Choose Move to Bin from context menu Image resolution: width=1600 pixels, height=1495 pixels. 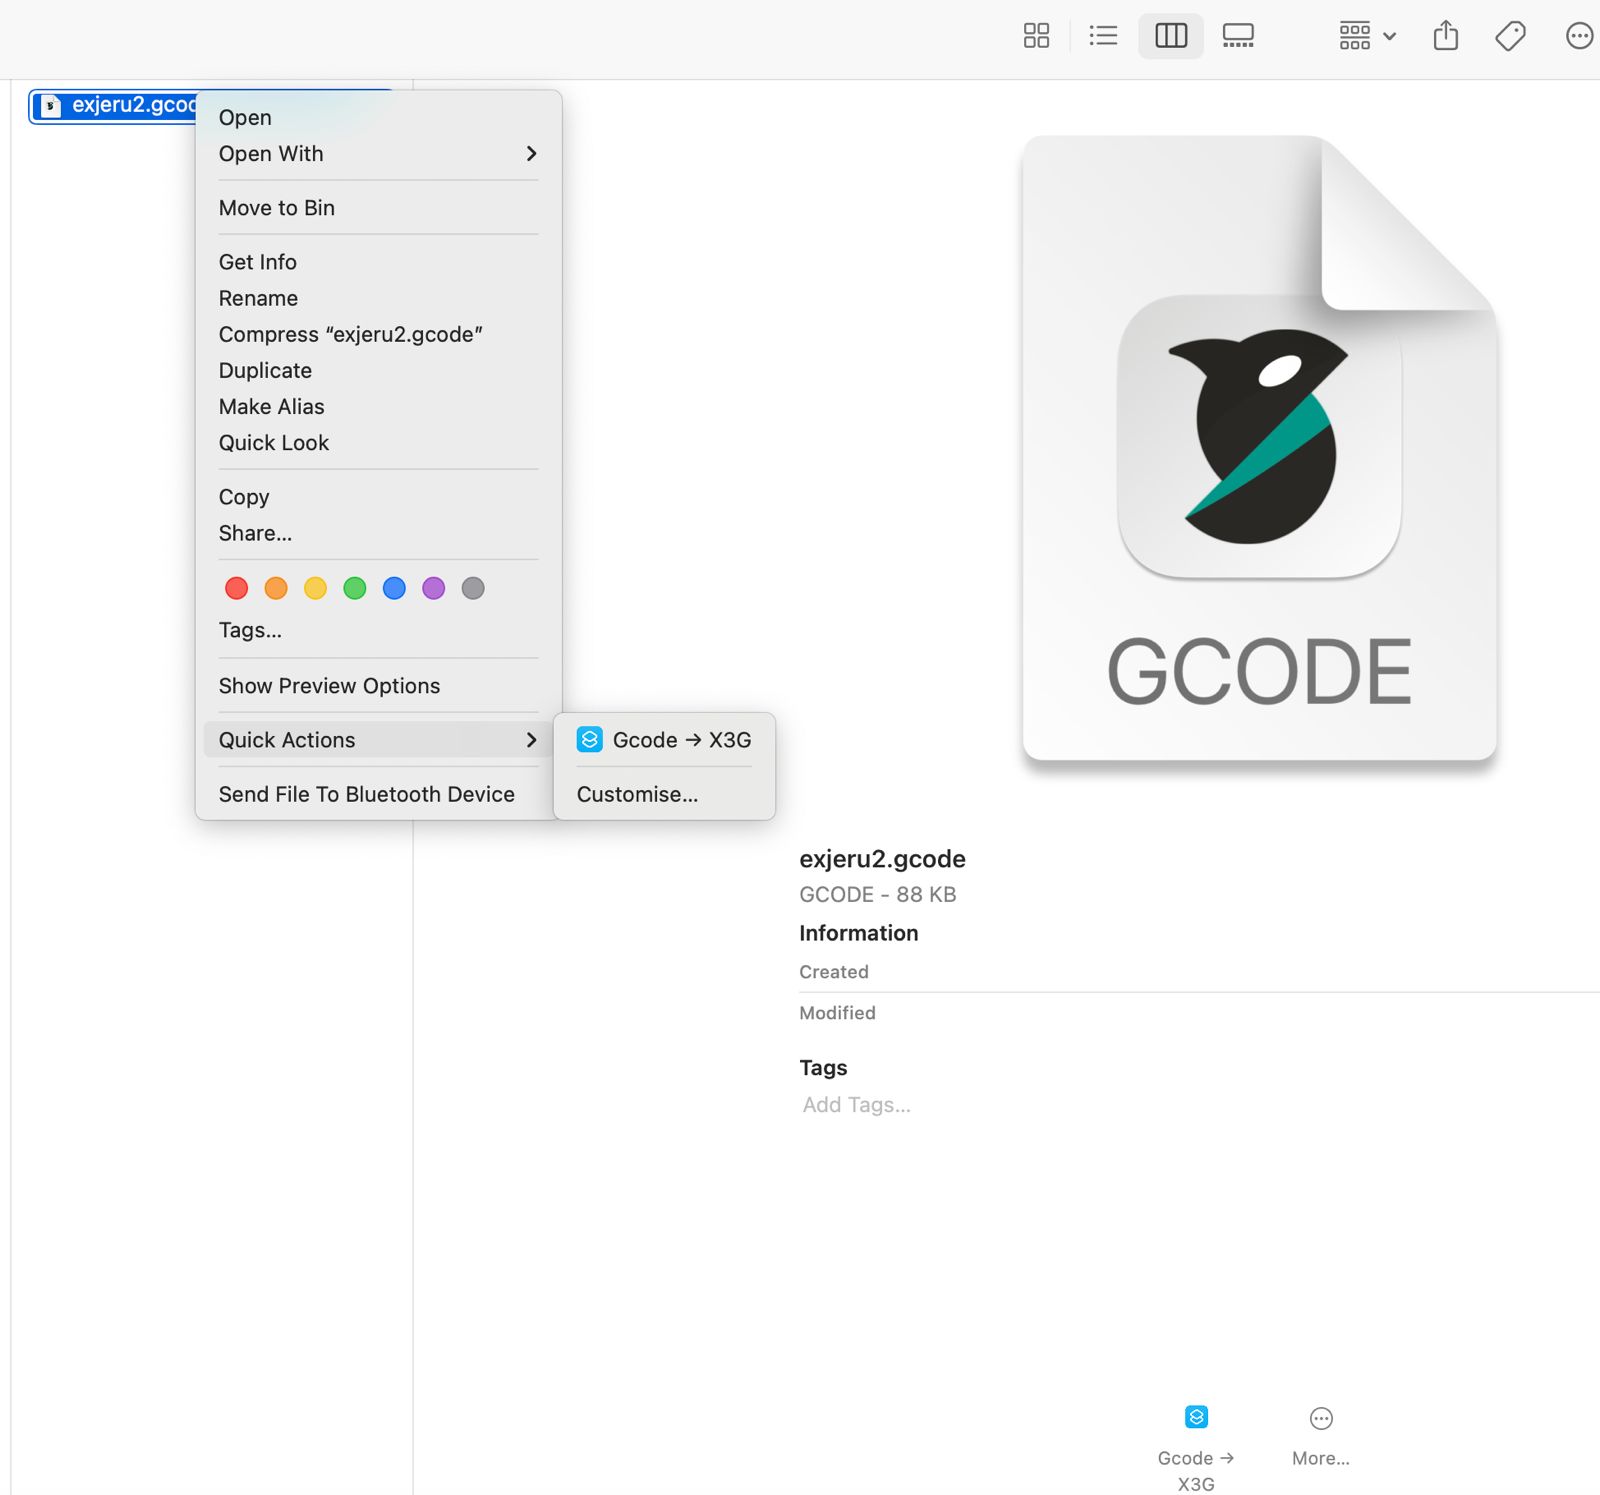(277, 208)
